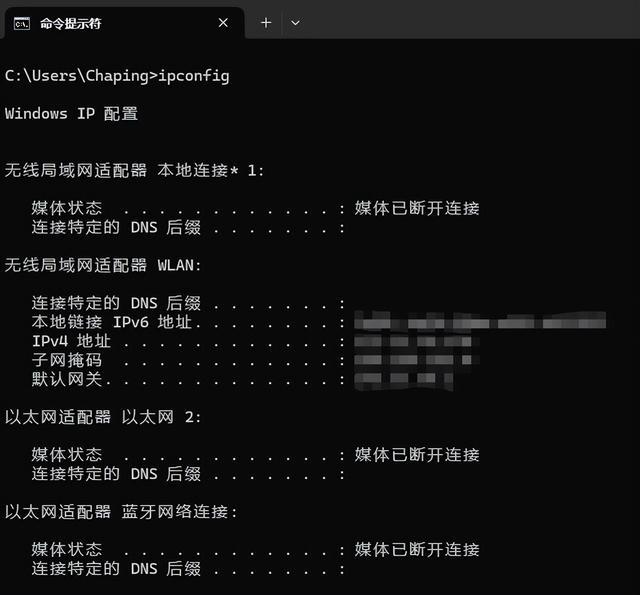Click the blurred 子网掩码 value
640x595 pixels.
point(416,359)
